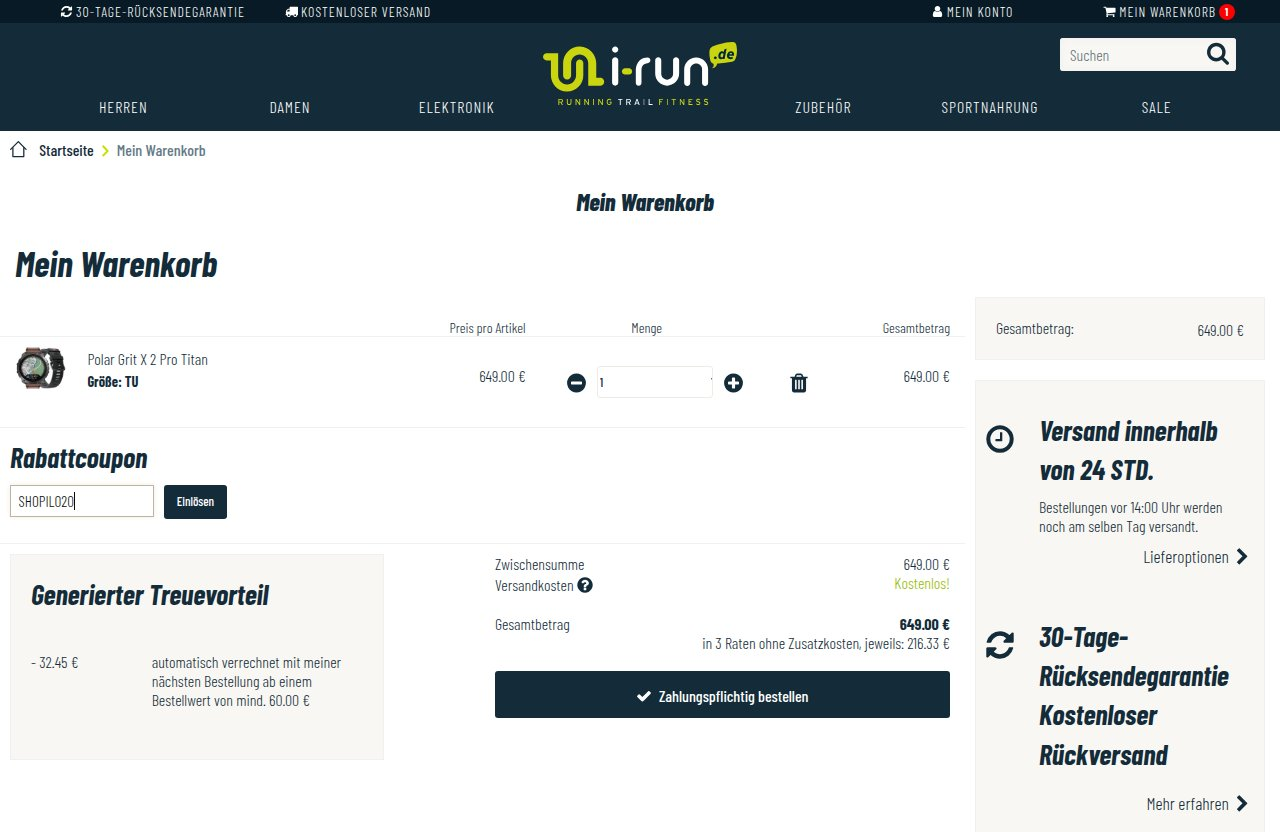Delete Polar Grit X 2 Pro from cart

tap(798, 383)
